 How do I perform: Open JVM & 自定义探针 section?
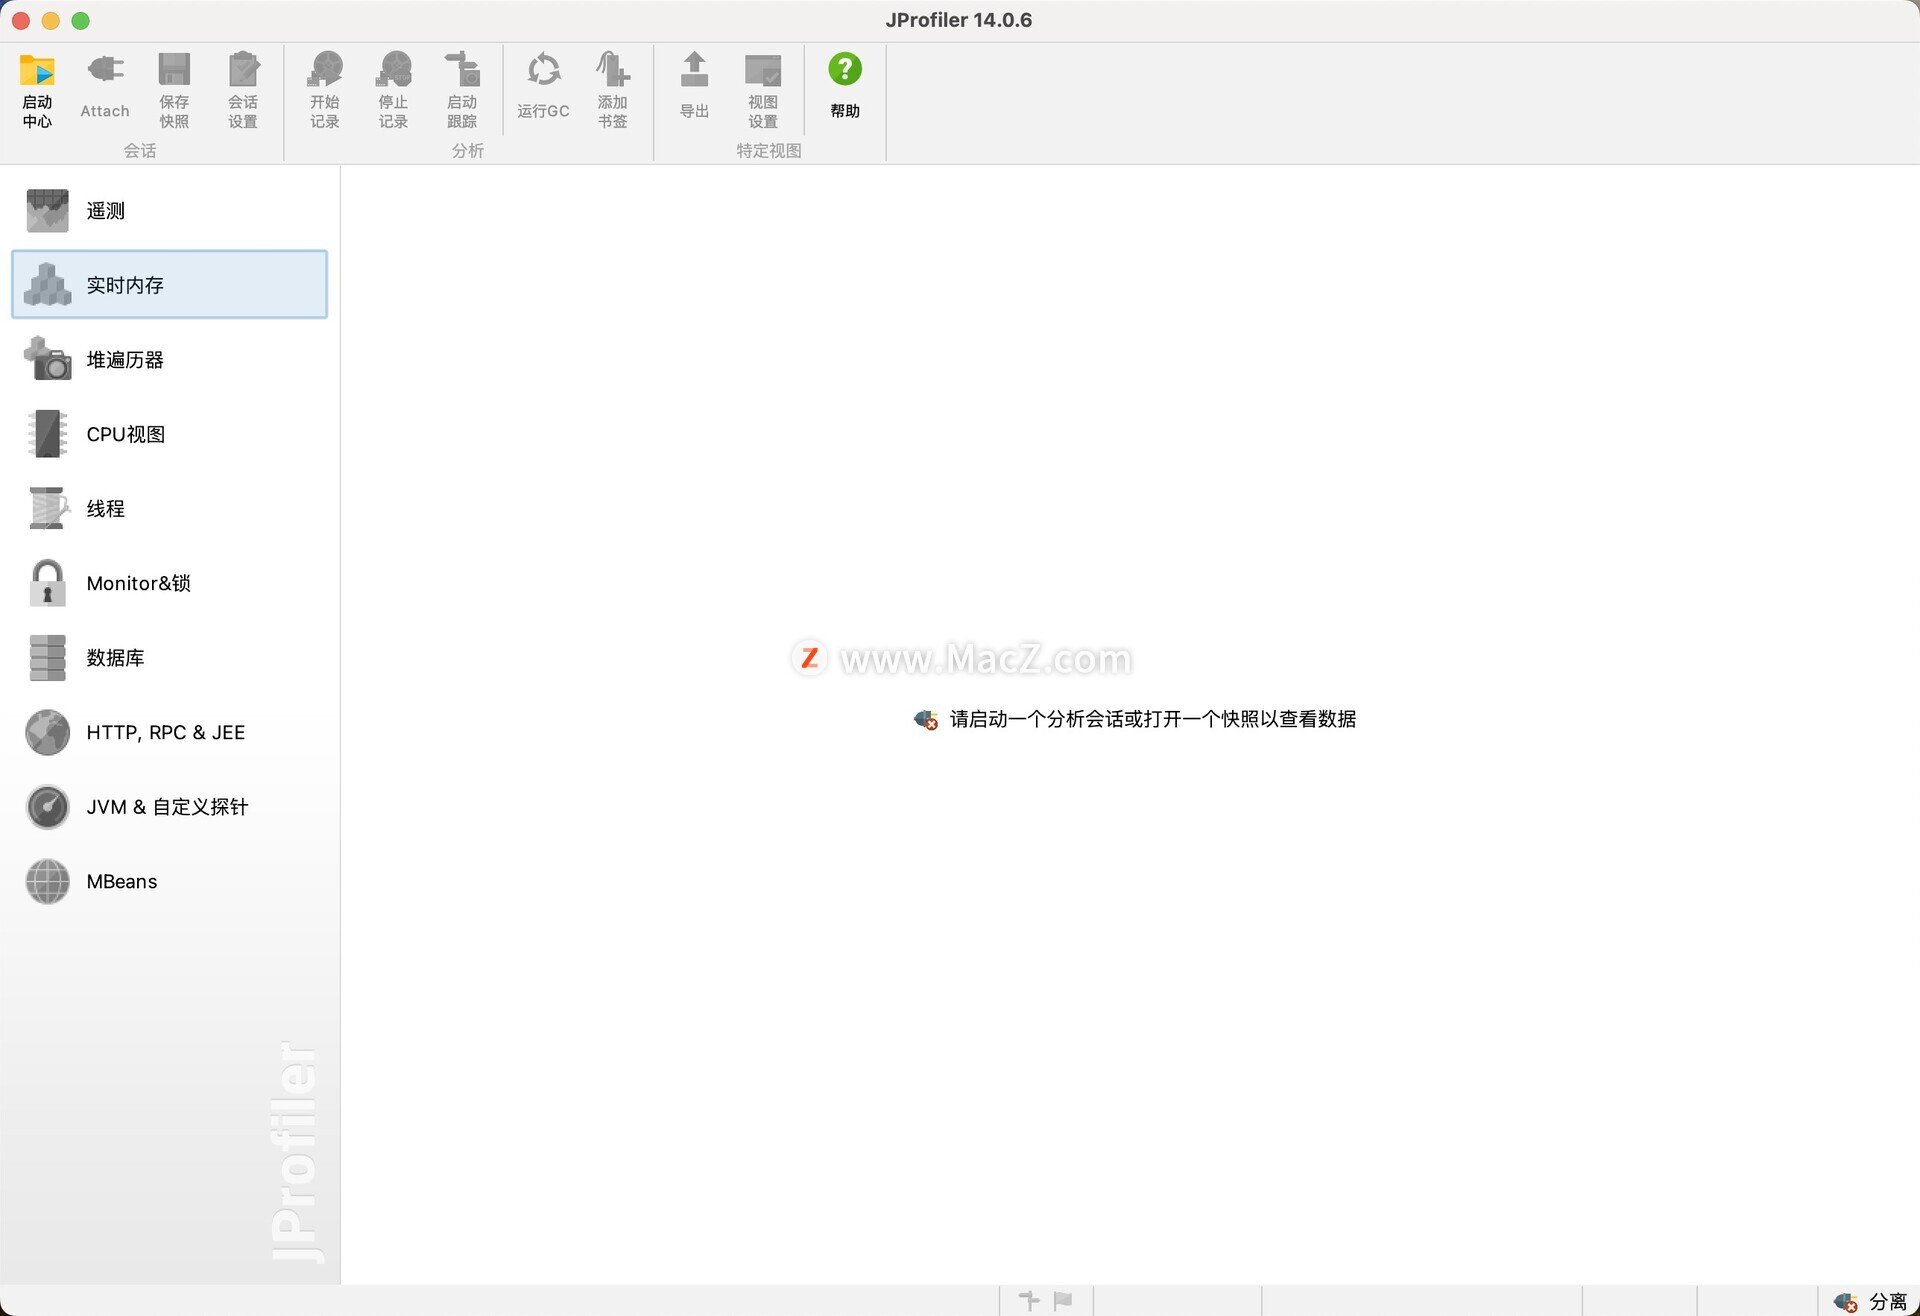click(169, 807)
